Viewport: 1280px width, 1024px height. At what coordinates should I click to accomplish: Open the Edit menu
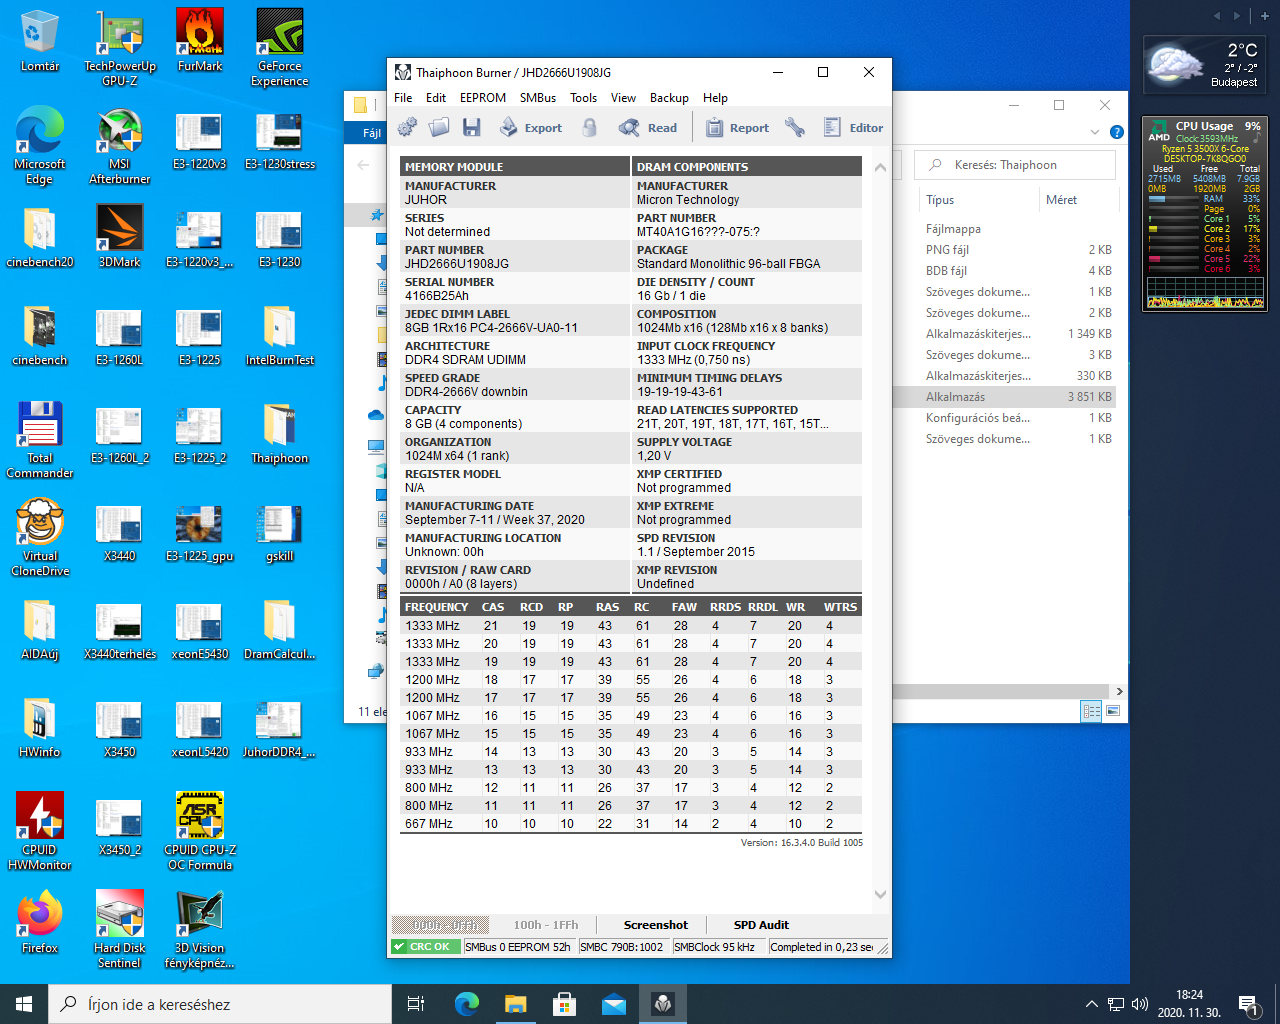[436, 98]
